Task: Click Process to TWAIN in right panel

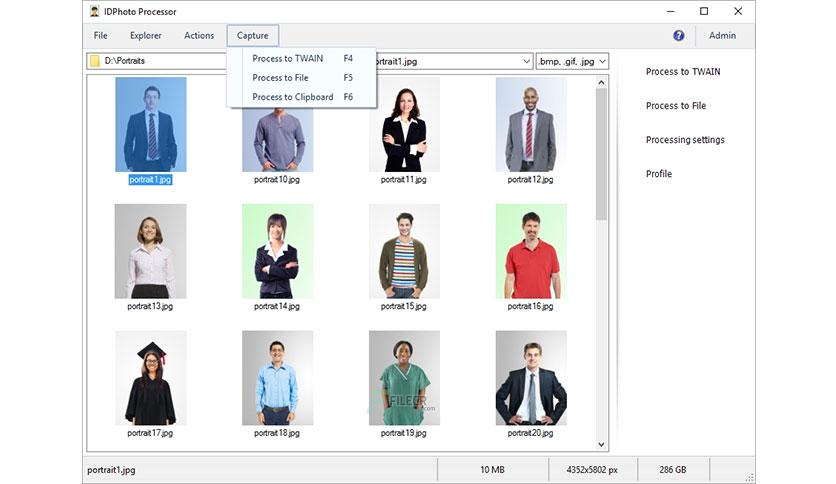Action: tap(682, 71)
